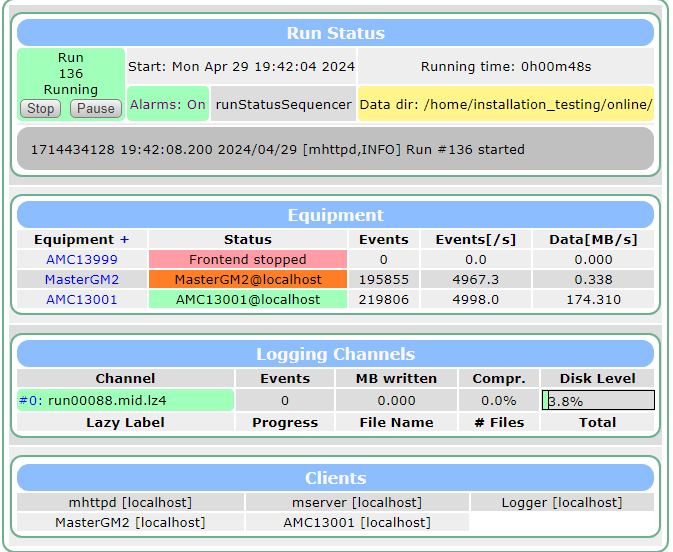Click data rate 0.338

[594, 279]
